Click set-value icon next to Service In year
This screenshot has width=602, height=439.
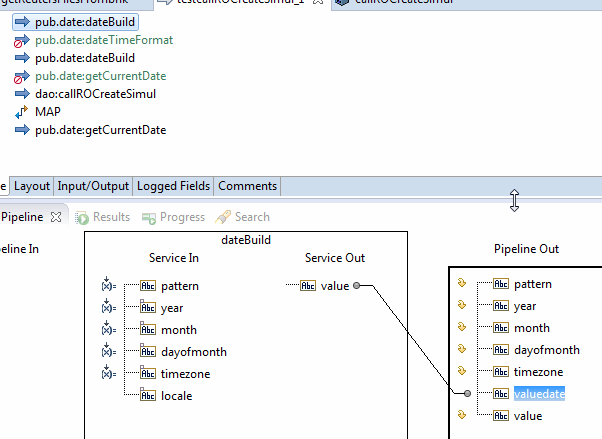(109, 306)
